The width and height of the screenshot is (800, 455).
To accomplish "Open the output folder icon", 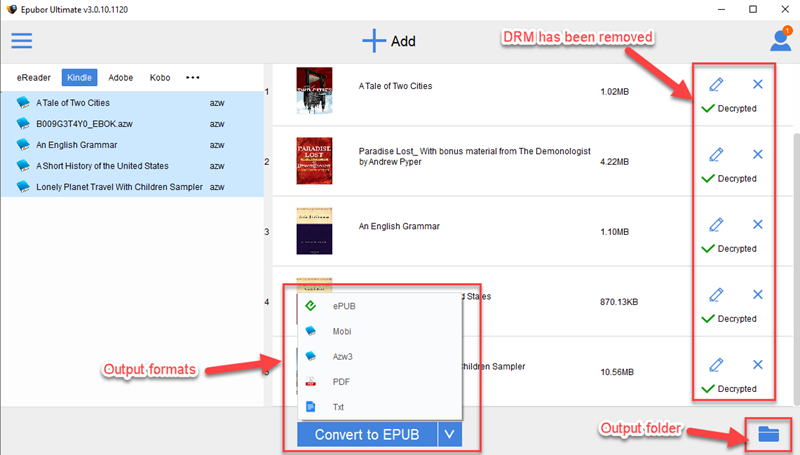I will pyautogui.click(x=768, y=434).
